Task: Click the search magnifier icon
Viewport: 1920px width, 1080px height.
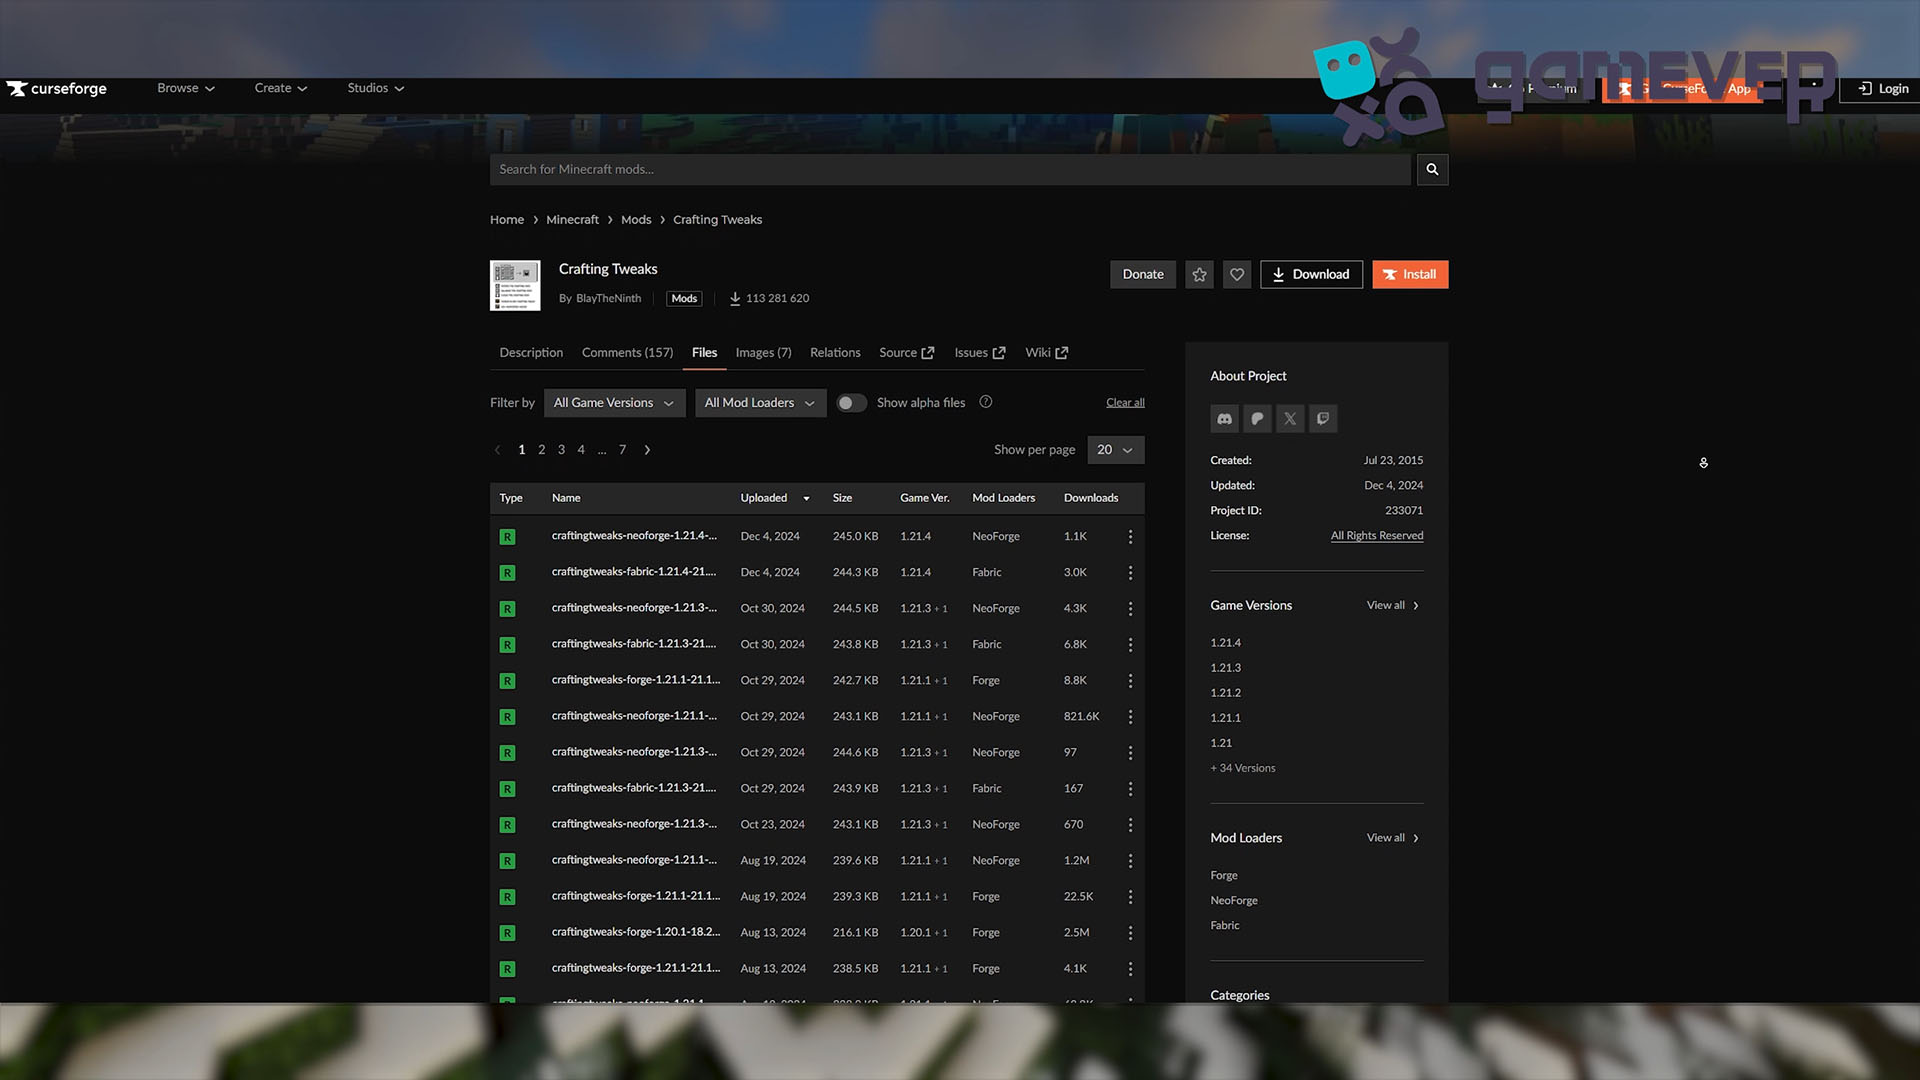Action: click(1432, 169)
